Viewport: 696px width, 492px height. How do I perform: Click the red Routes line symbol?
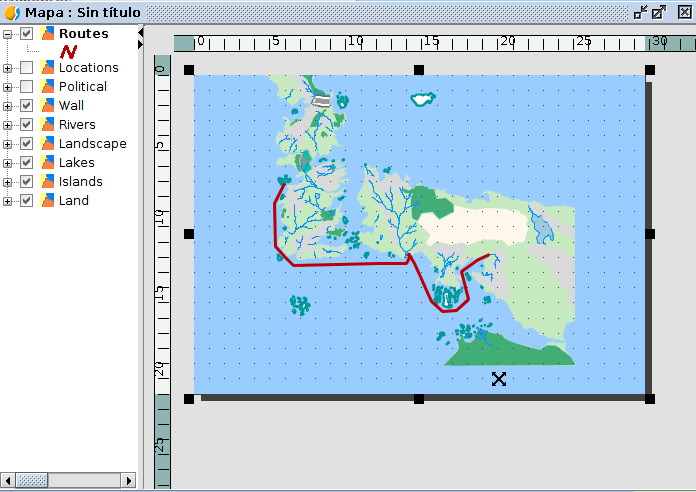click(x=69, y=51)
